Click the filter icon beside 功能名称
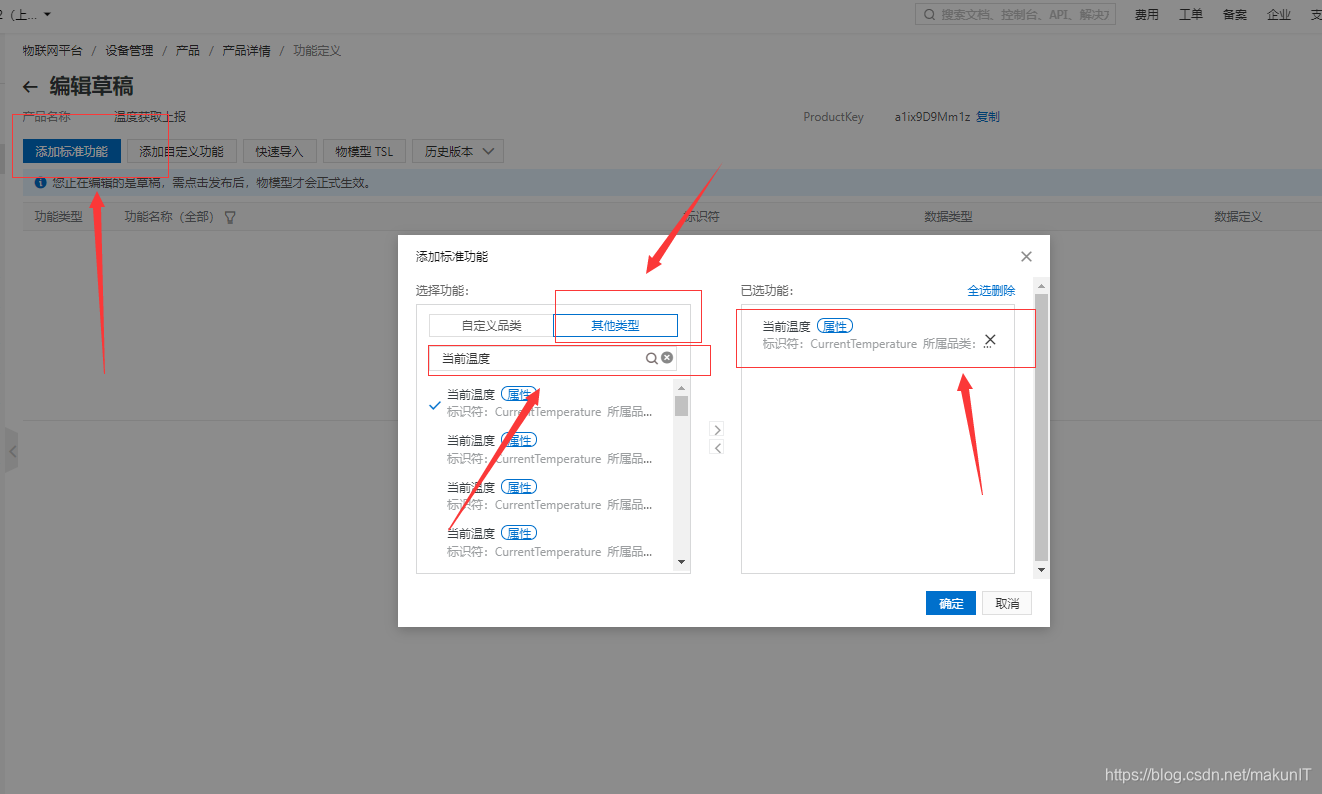The width and height of the screenshot is (1322, 794). coord(230,217)
